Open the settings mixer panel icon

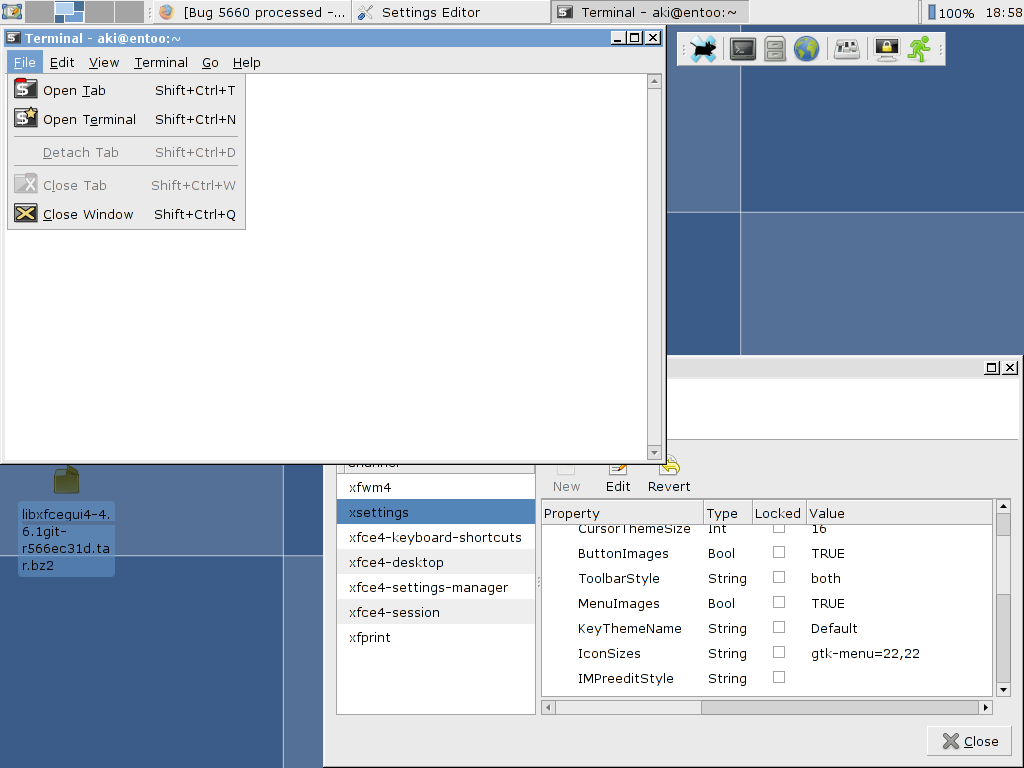(x=848, y=49)
